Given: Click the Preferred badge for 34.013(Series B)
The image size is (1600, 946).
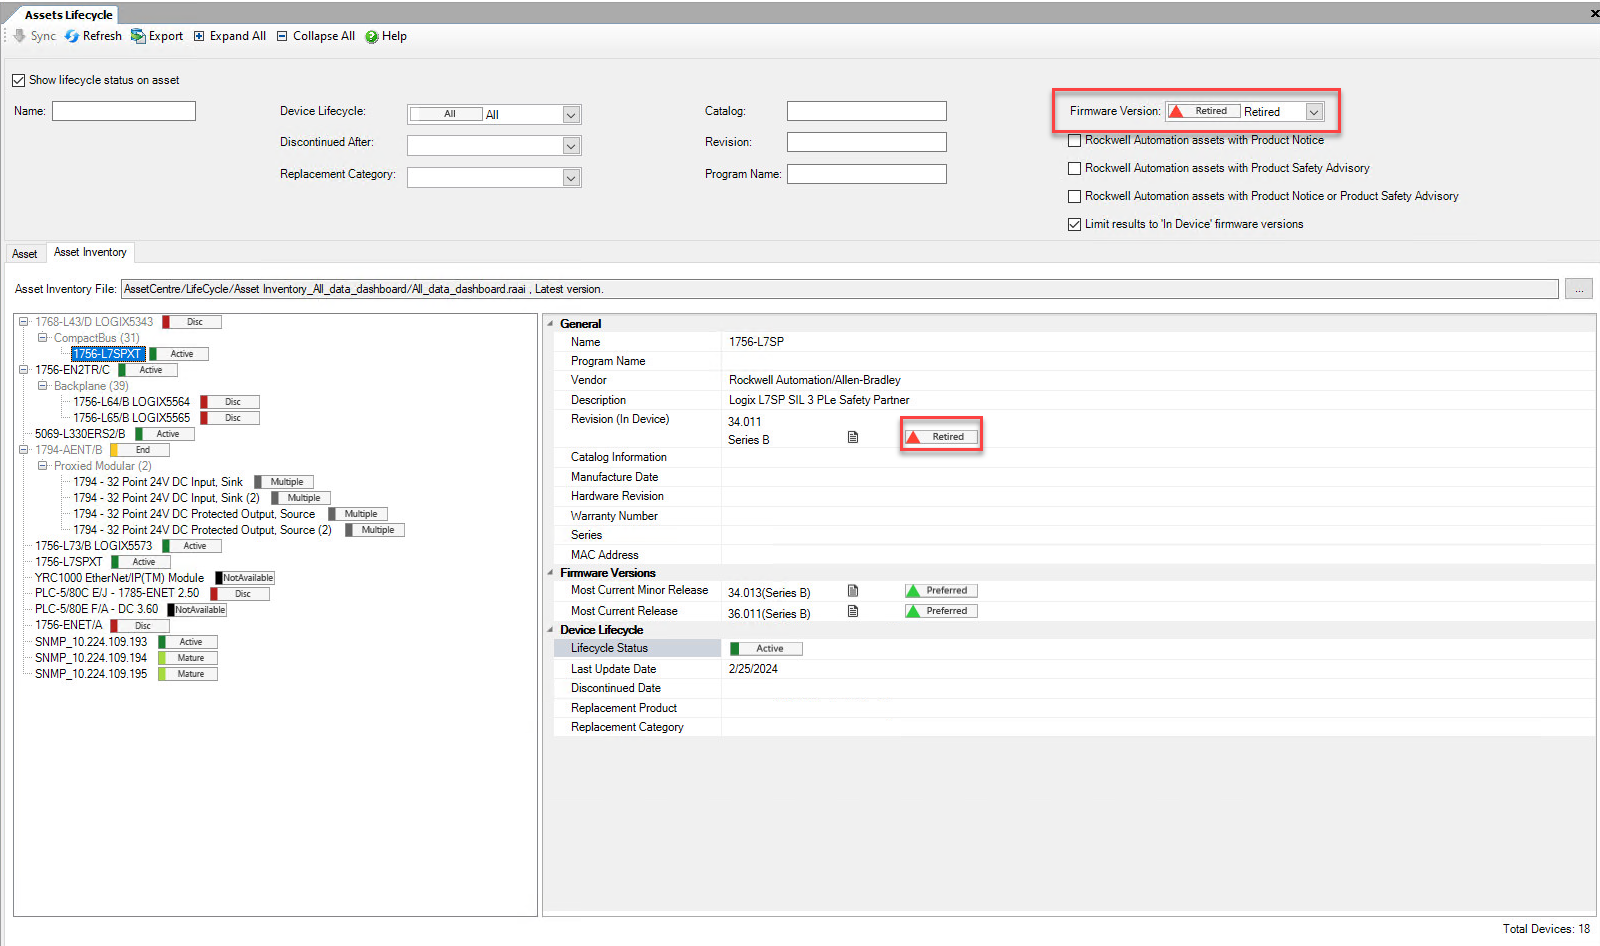Looking at the screenshot, I should 941,591.
